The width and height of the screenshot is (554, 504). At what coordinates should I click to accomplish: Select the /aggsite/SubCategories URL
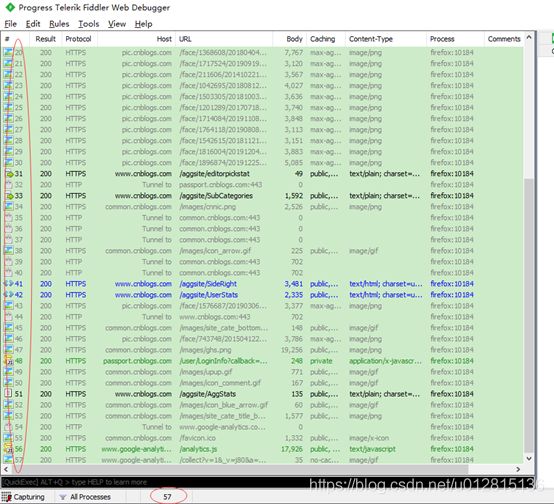(x=216, y=196)
